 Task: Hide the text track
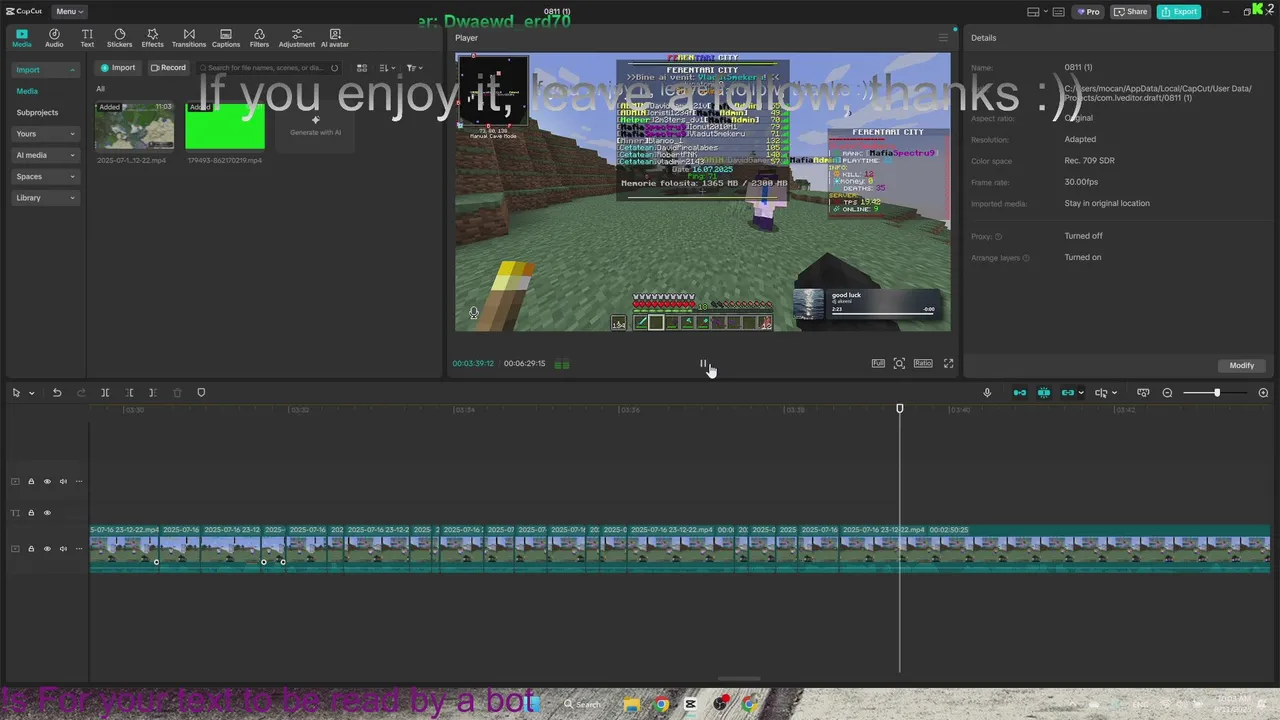(x=47, y=513)
